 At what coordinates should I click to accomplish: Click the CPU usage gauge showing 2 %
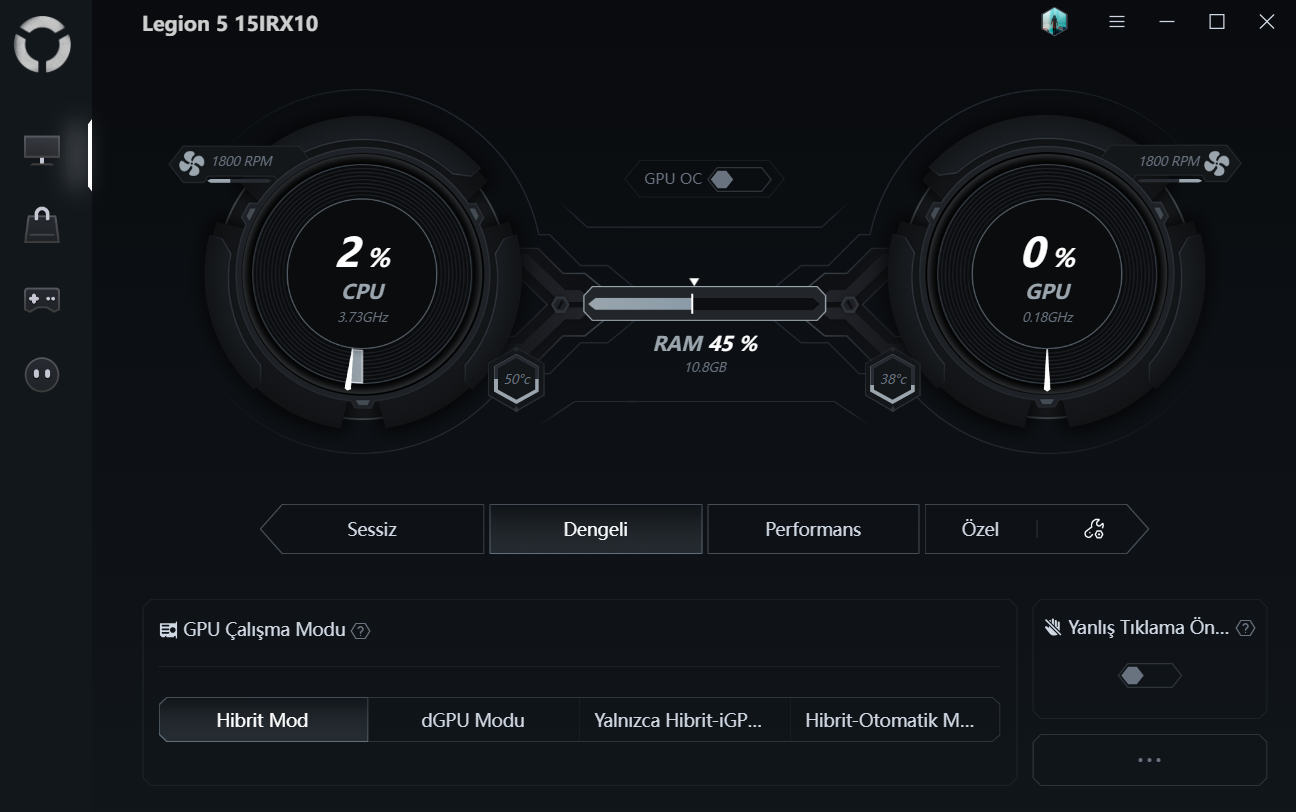[362, 274]
